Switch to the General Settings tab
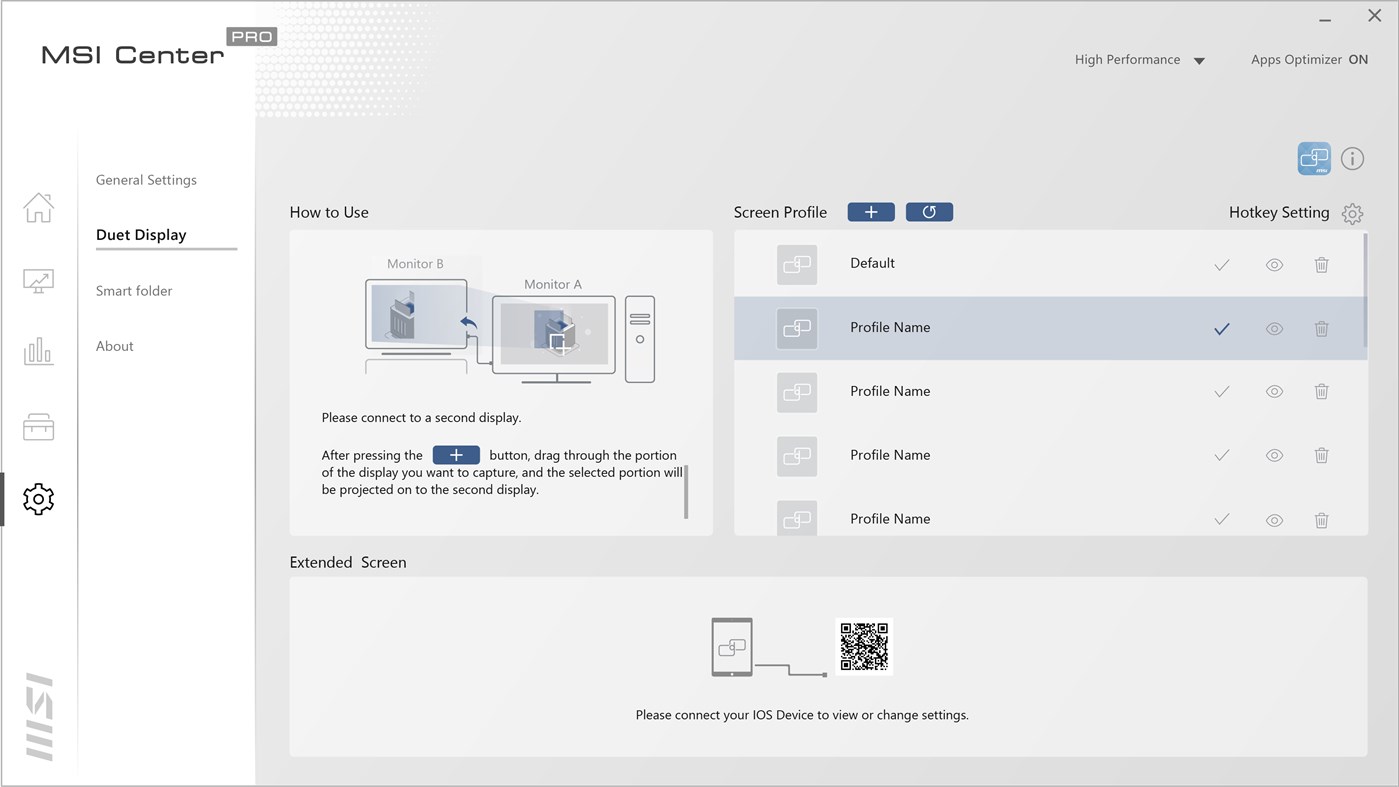 [x=146, y=180]
